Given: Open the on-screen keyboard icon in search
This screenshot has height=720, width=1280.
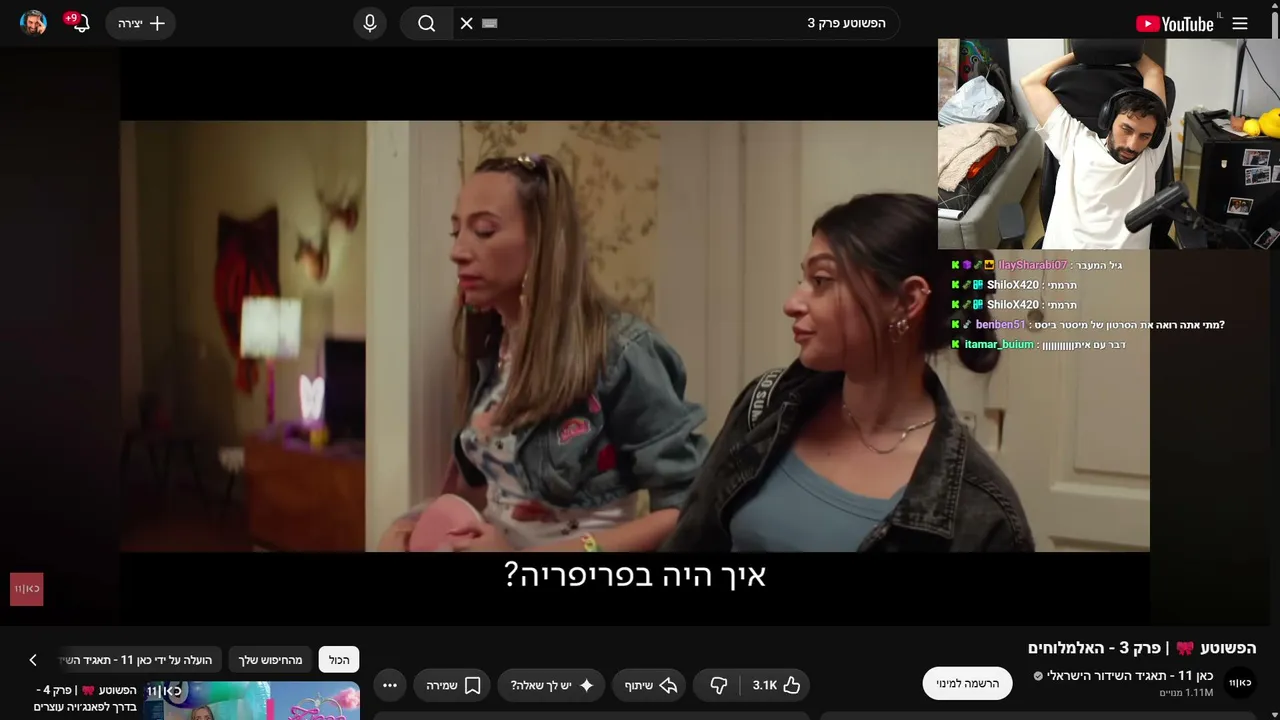Looking at the screenshot, I should tap(489, 23).
